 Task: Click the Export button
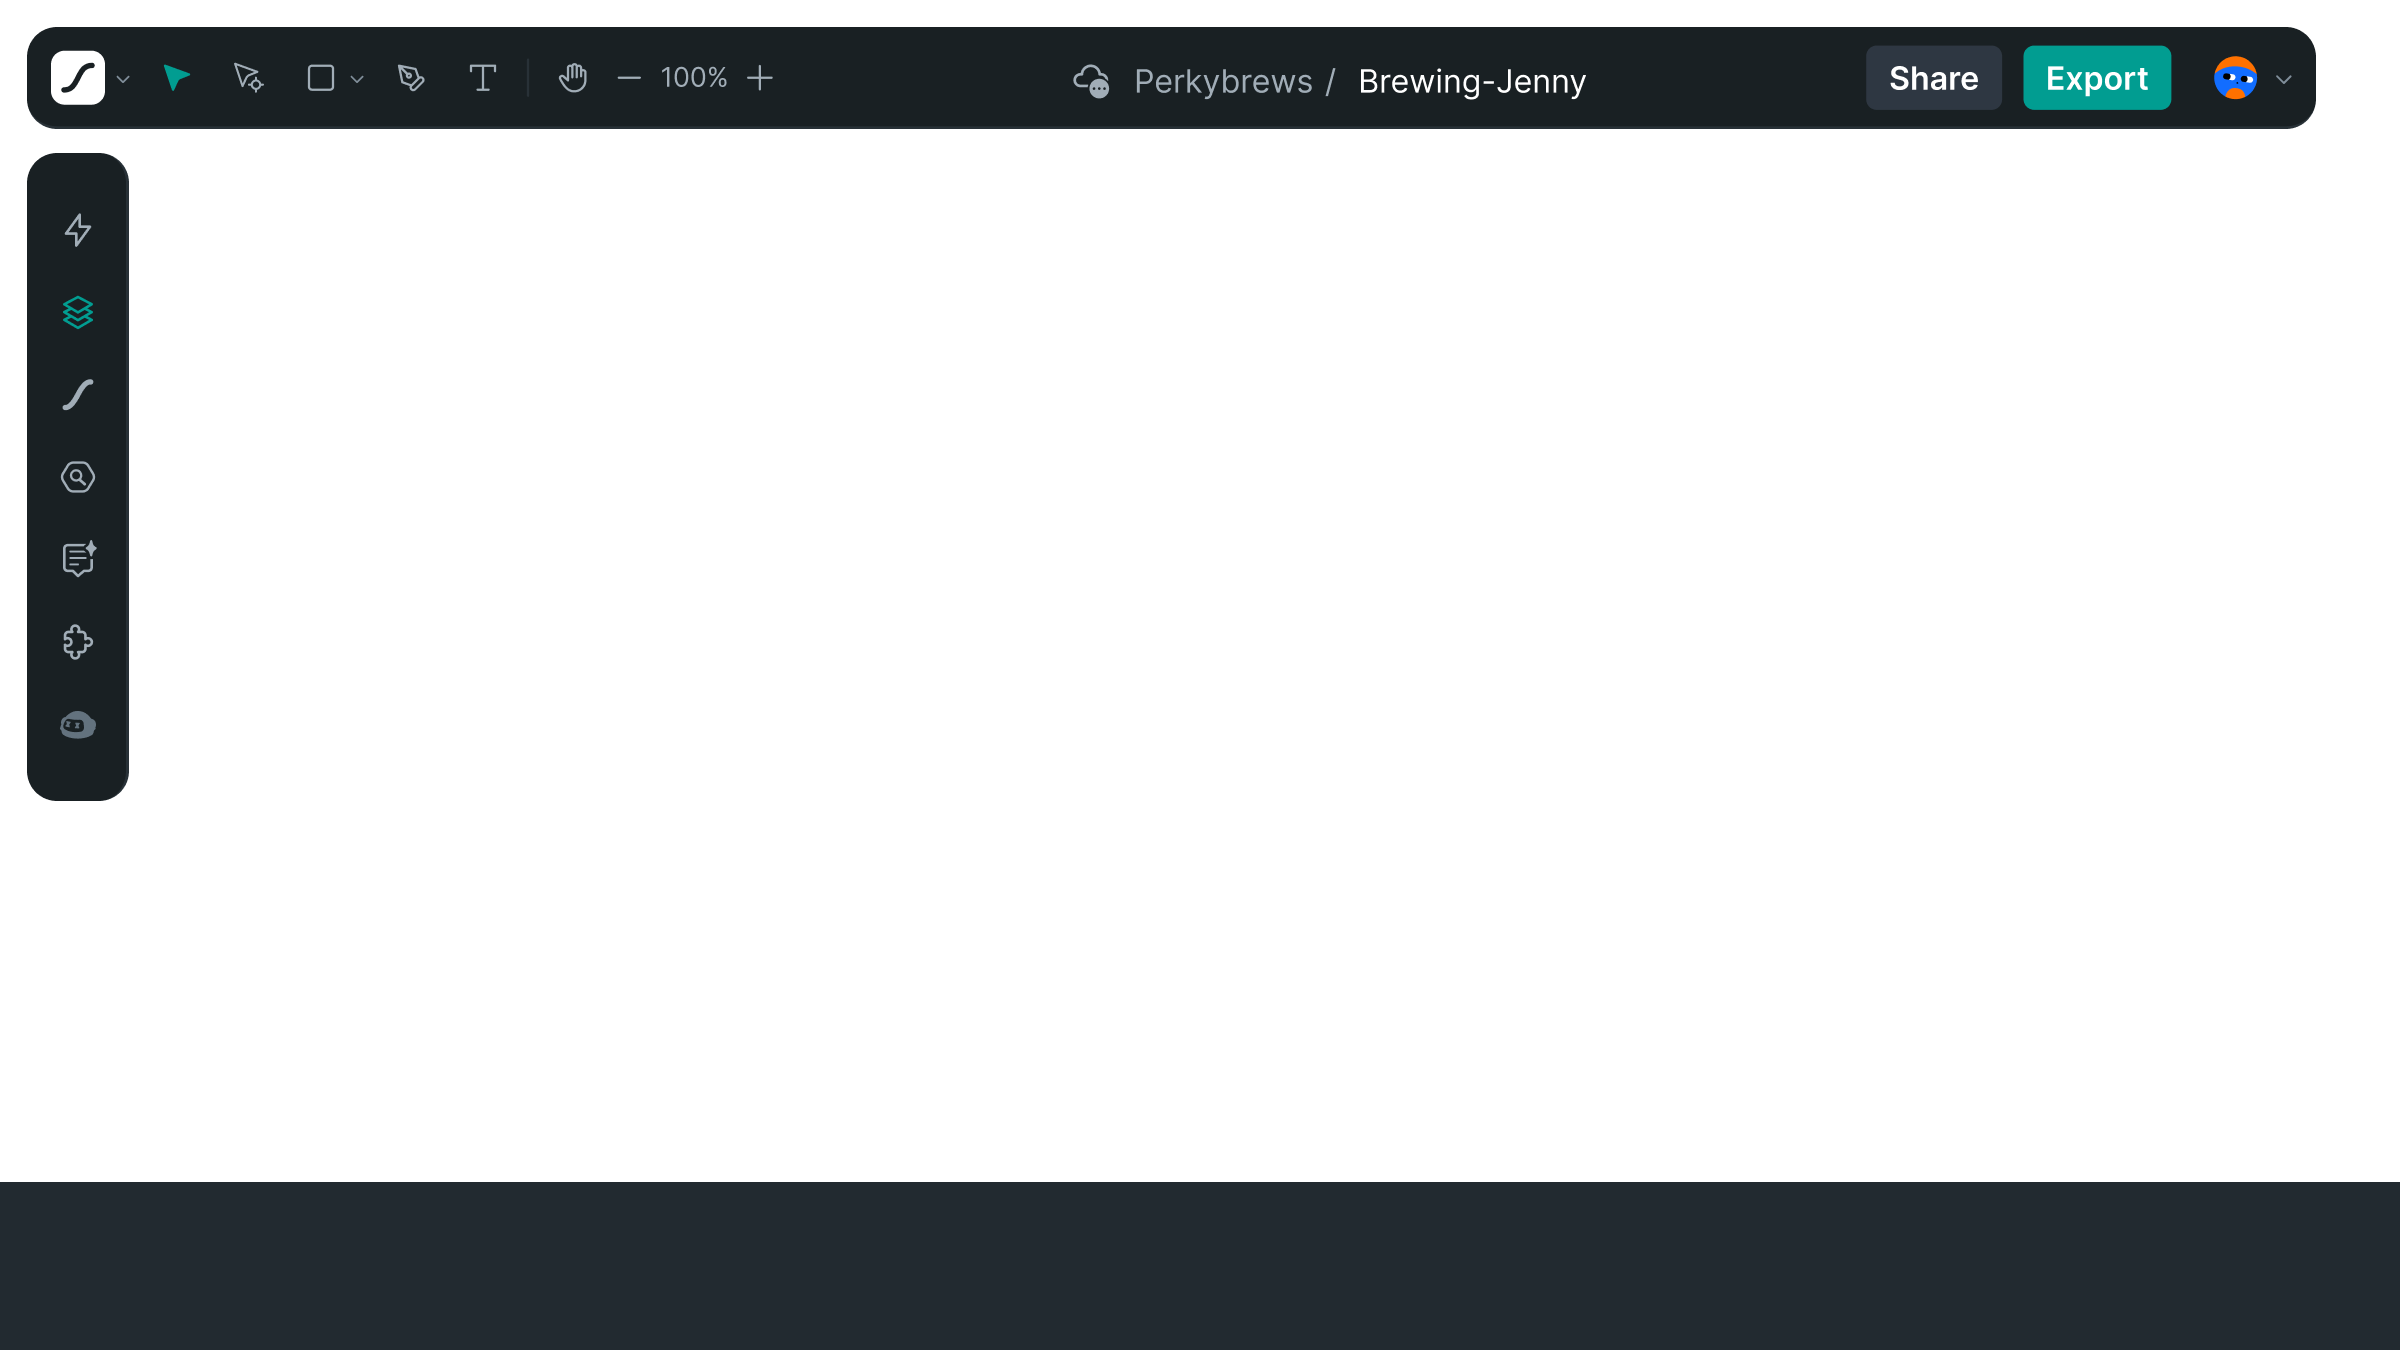coord(2096,78)
